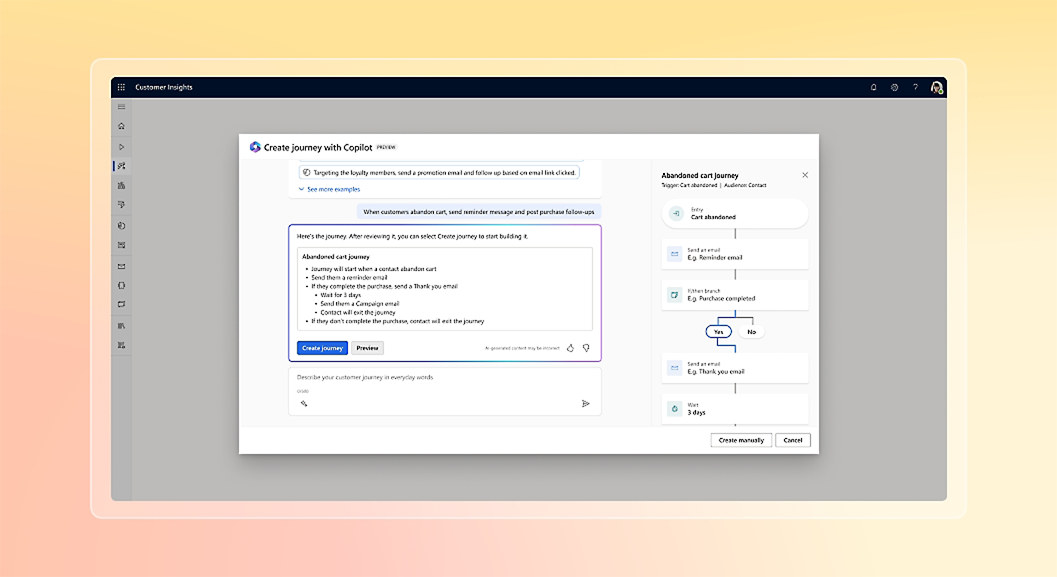Select the E.g. Purchase completed tile

pos(735,295)
